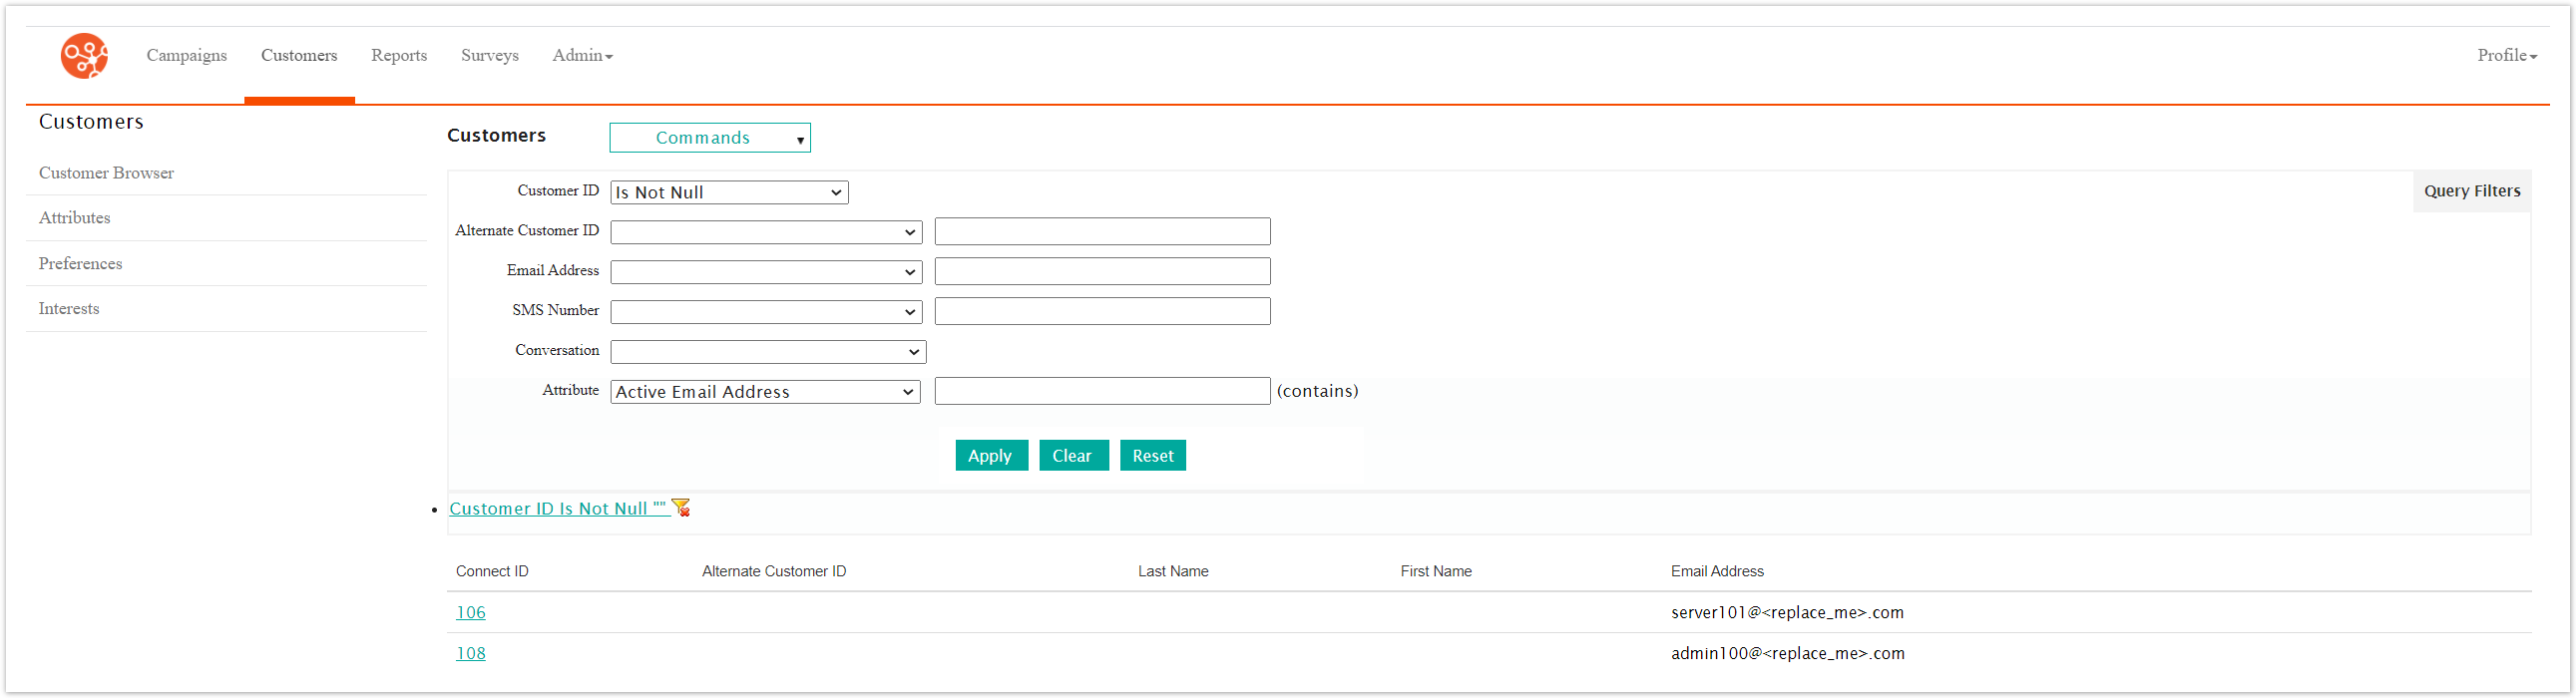Select the admin100@<replace_me>.com email cell

[x=1788, y=654]
